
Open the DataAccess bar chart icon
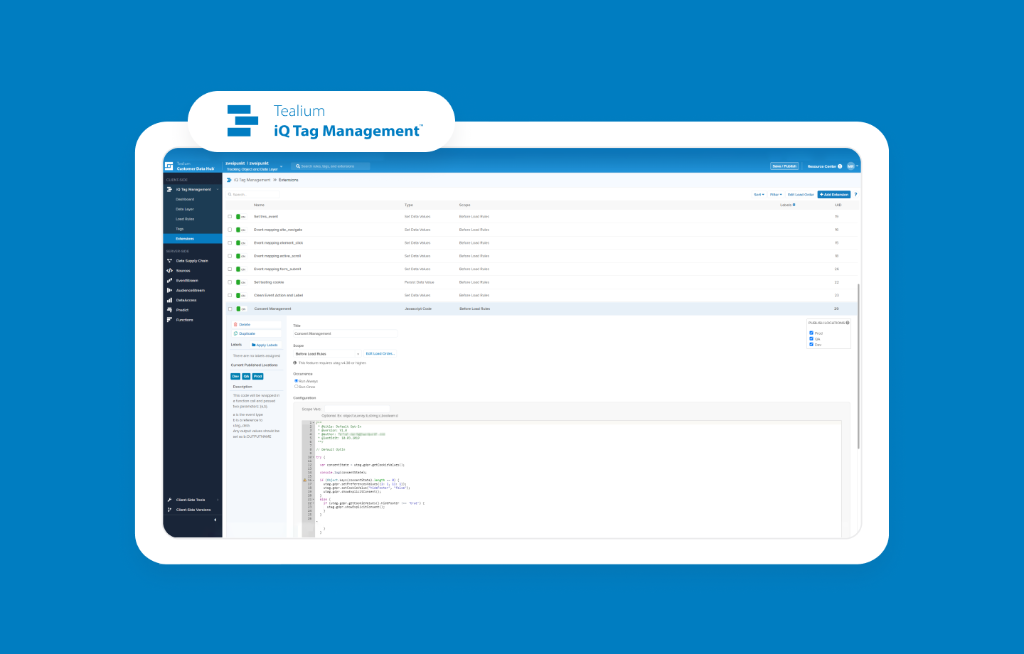tap(169, 300)
